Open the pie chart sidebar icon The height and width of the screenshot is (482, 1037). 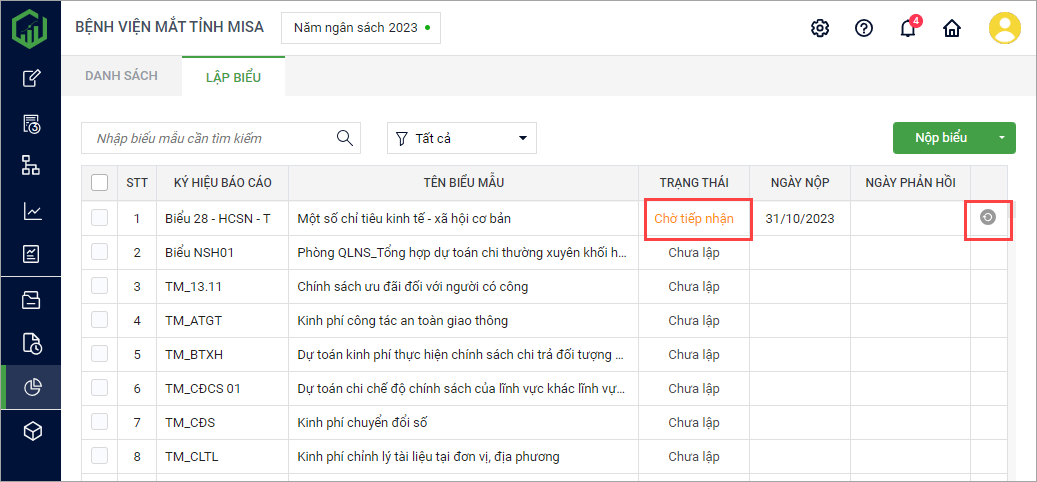[32, 387]
